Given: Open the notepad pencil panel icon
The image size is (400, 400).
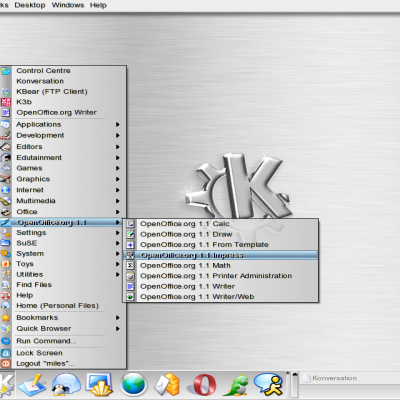Looking at the screenshot, I should click(x=32, y=385).
